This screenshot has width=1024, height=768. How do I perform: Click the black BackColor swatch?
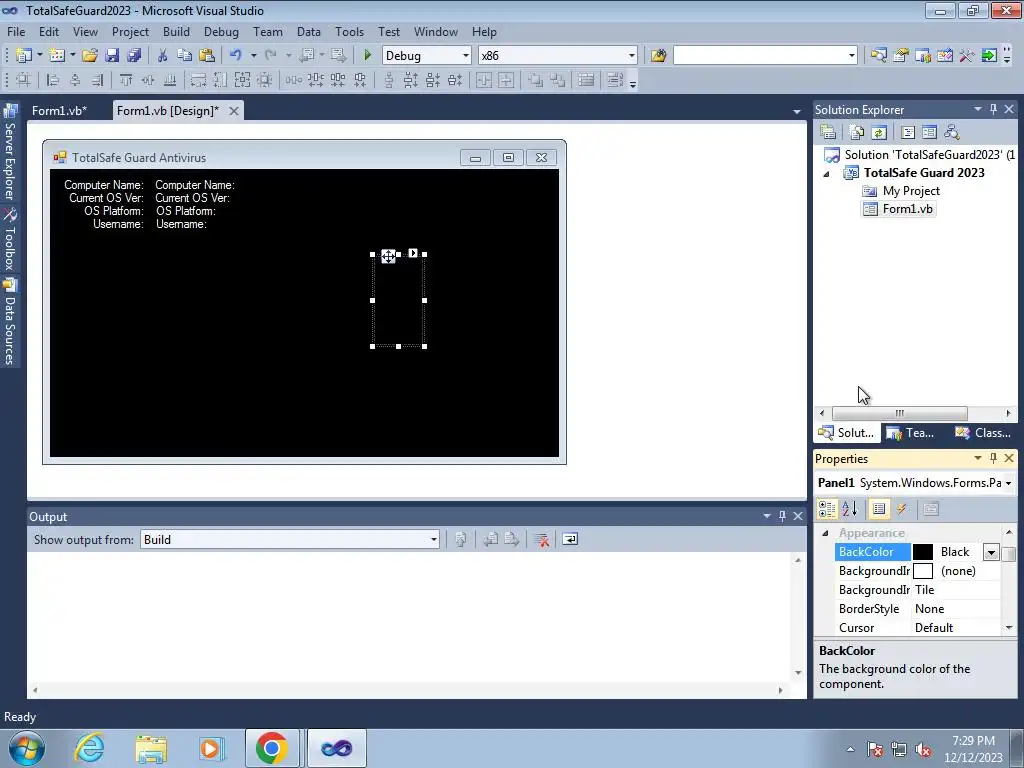923,552
